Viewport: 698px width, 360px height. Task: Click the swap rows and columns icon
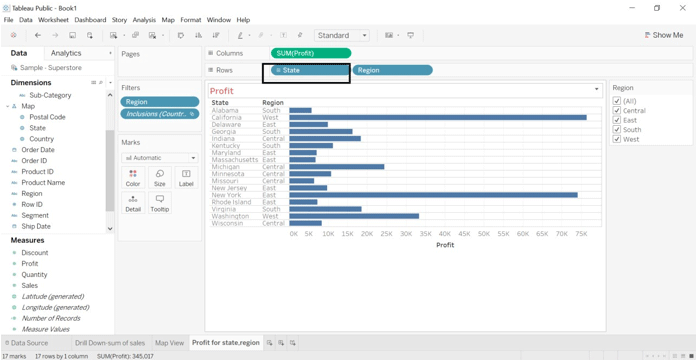point(181,36)
